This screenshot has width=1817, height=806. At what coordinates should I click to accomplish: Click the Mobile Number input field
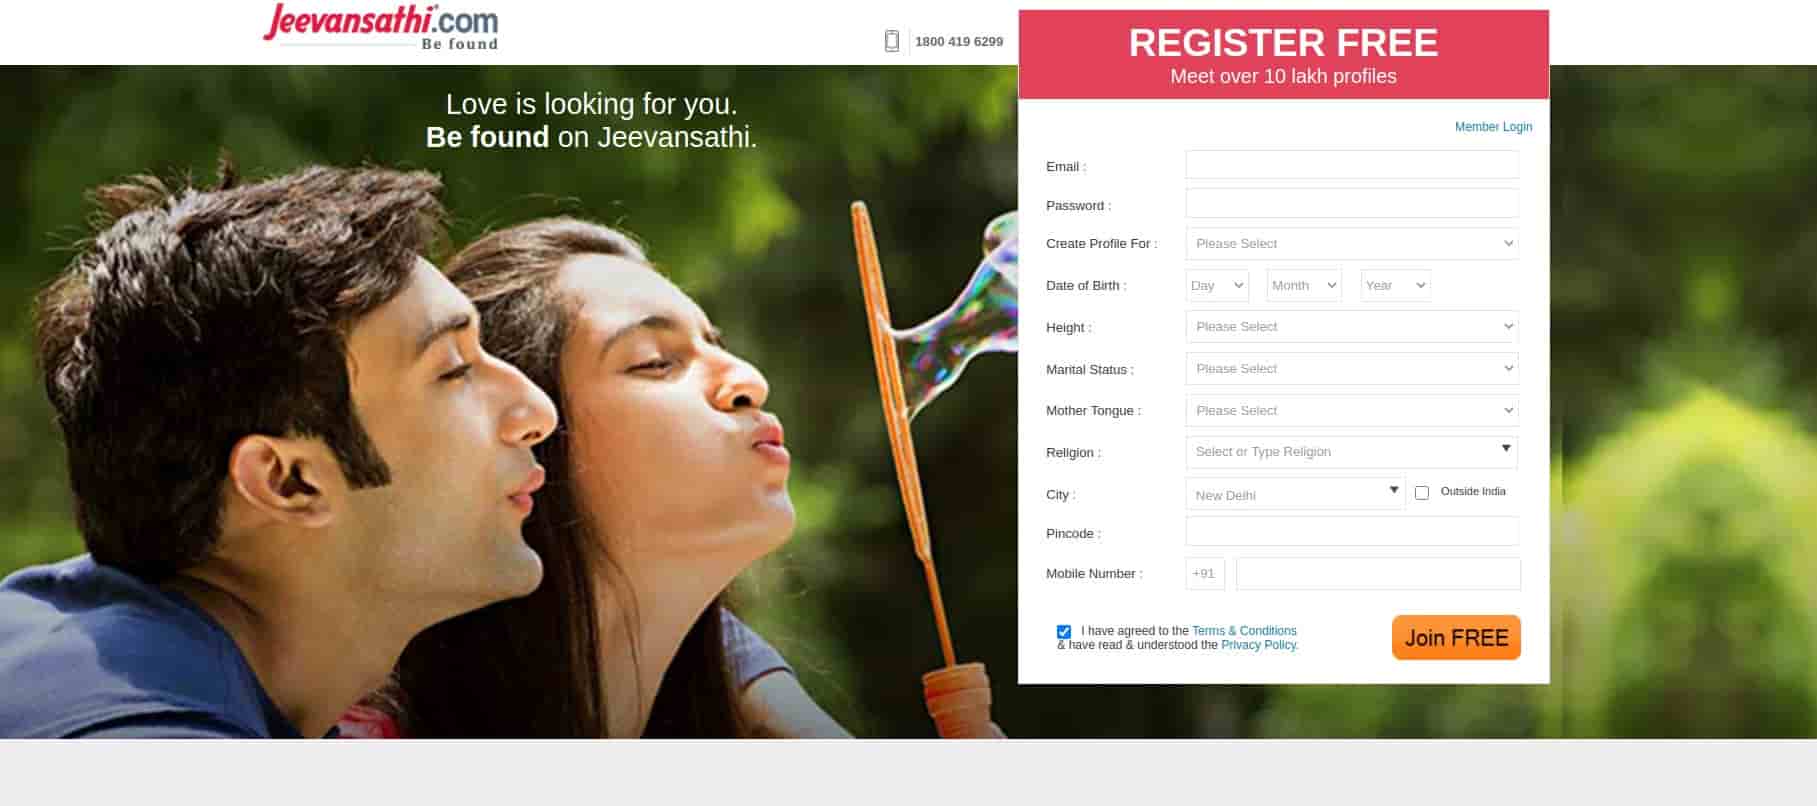tap(1378, 574)
